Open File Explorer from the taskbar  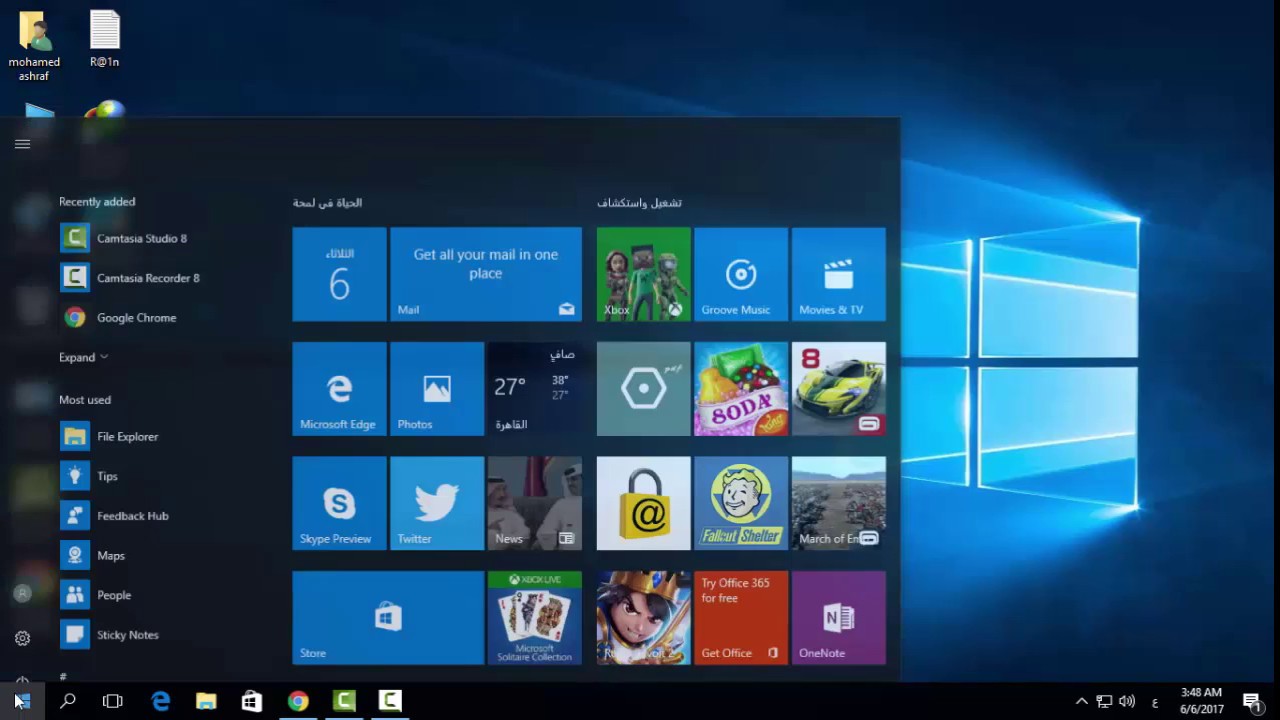click(x=206, y=701)
